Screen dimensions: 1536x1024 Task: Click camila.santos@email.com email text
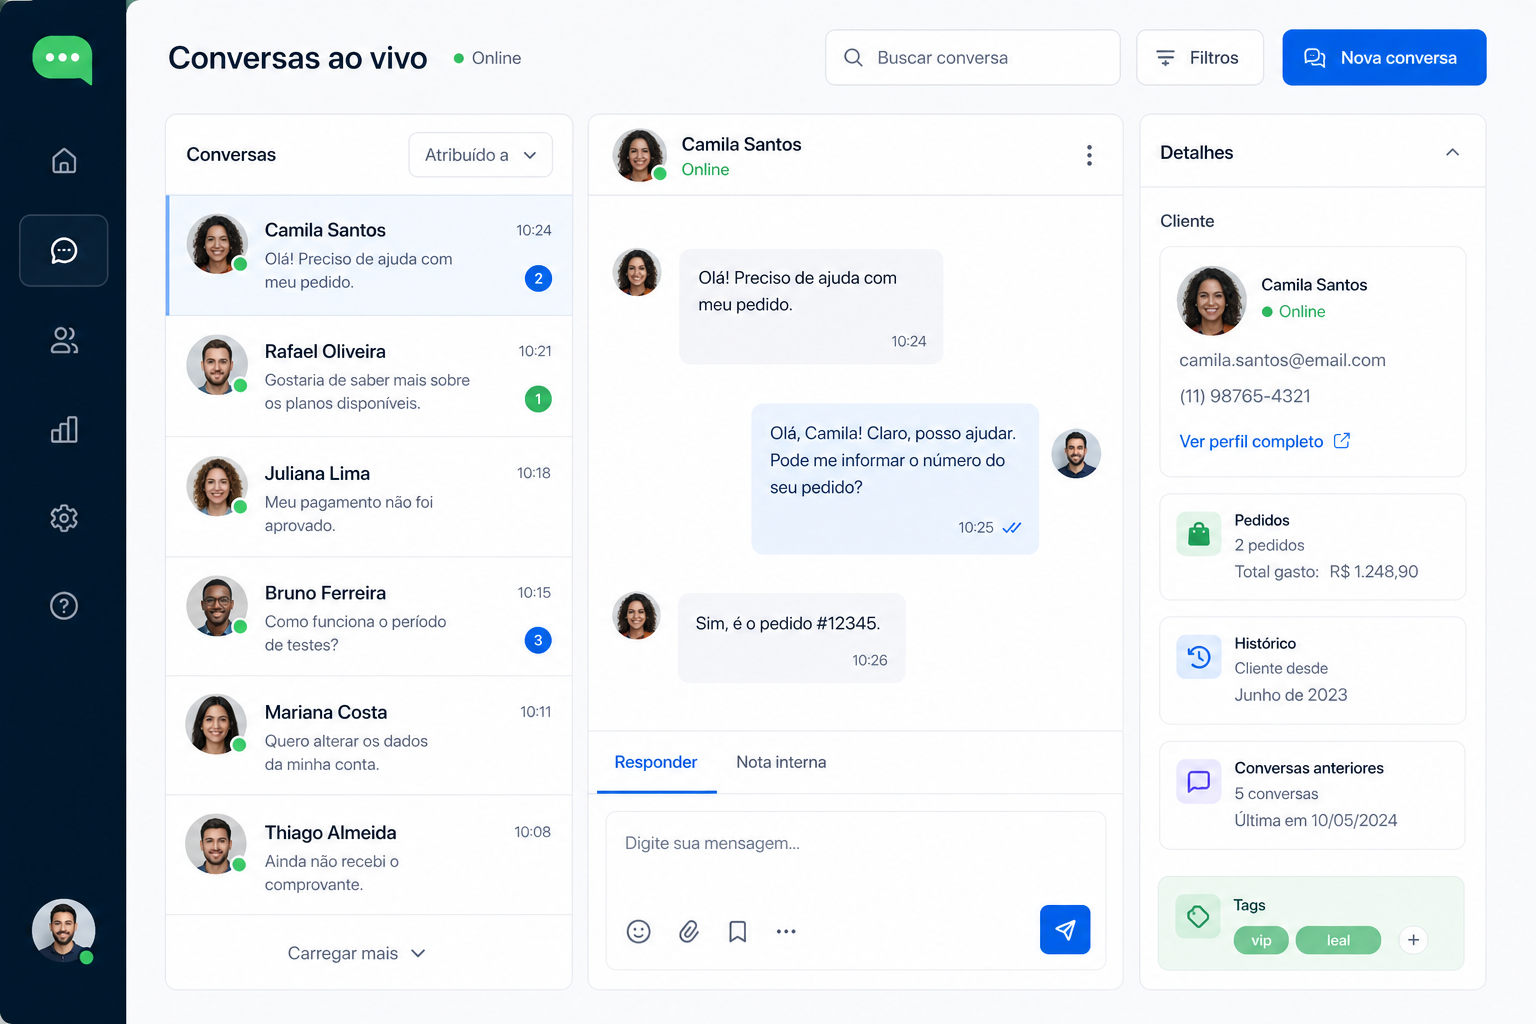[1282, 360]
